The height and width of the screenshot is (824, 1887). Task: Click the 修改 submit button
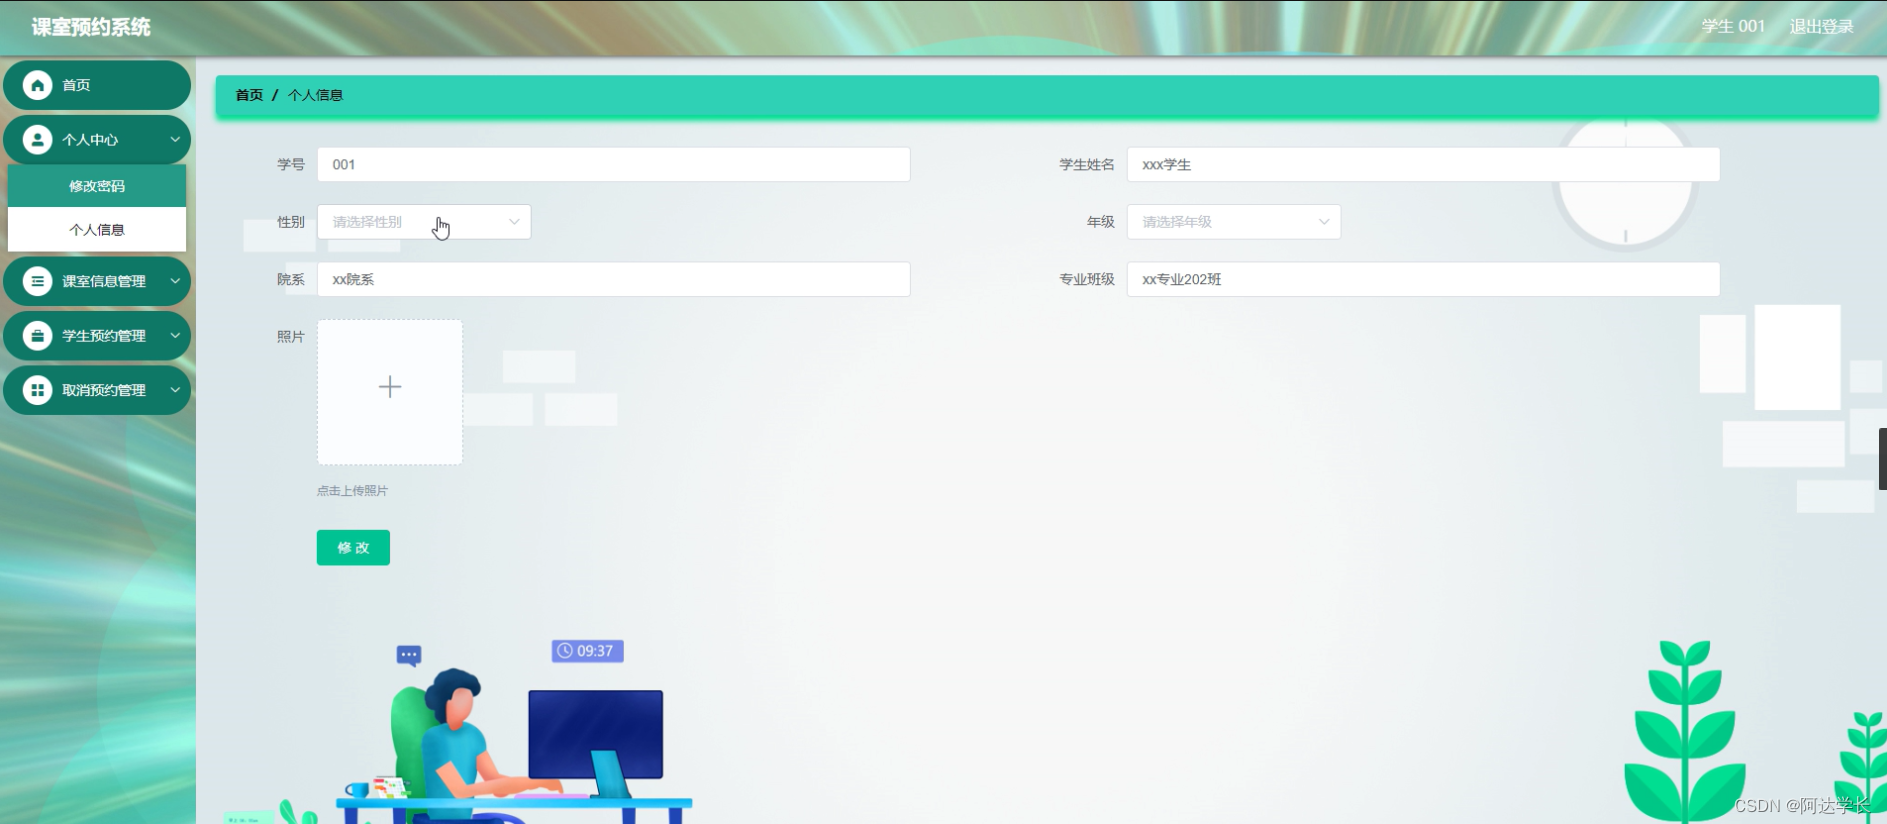click(353, 548)
